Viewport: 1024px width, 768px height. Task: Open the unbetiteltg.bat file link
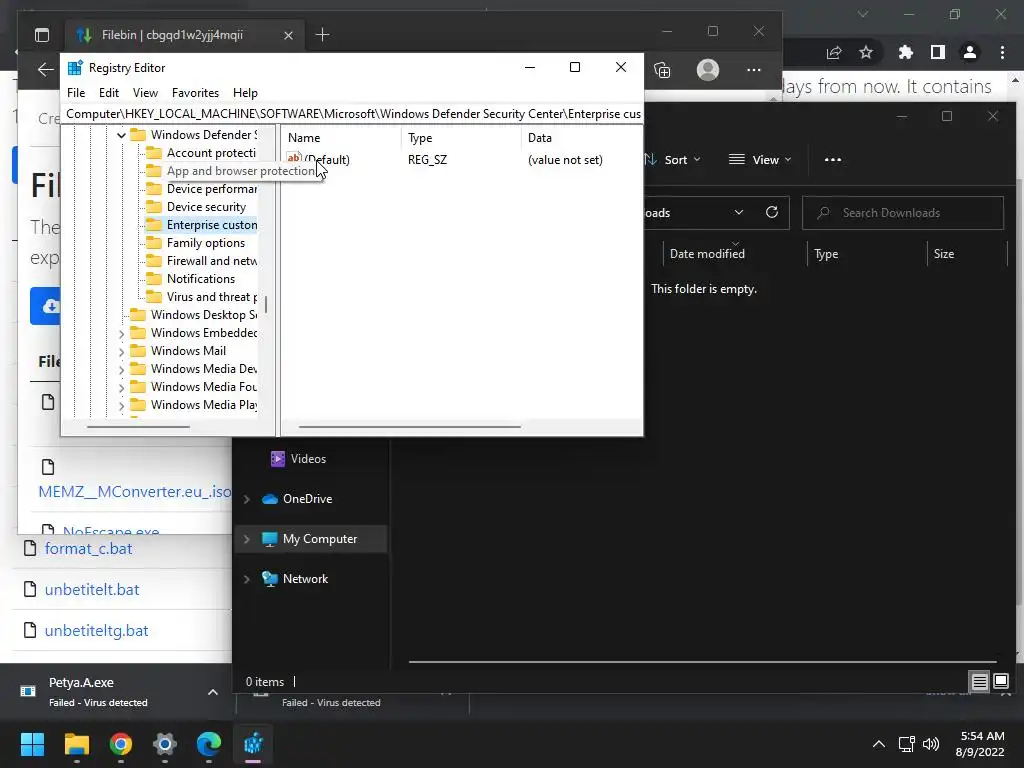96,631
